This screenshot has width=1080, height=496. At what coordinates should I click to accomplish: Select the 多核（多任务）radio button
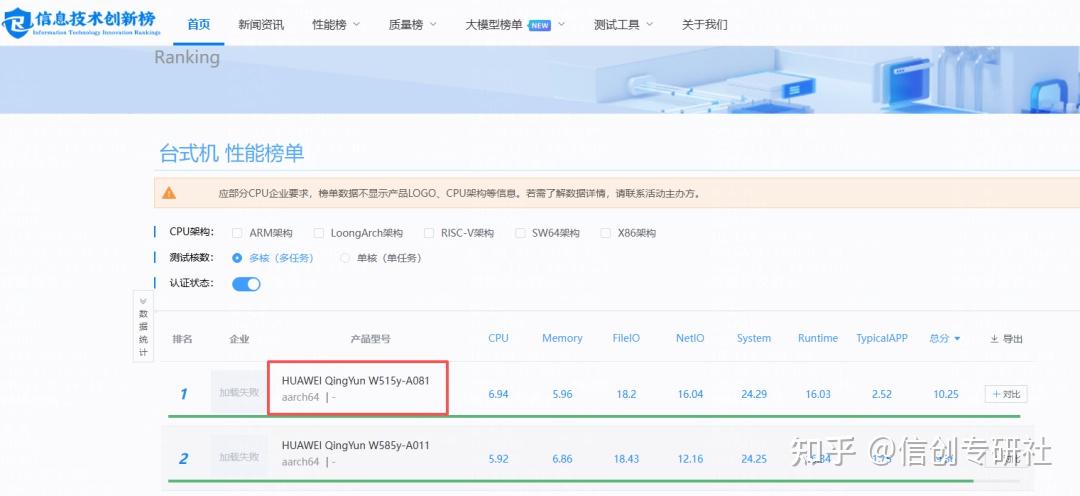click(x=237, y=258)
